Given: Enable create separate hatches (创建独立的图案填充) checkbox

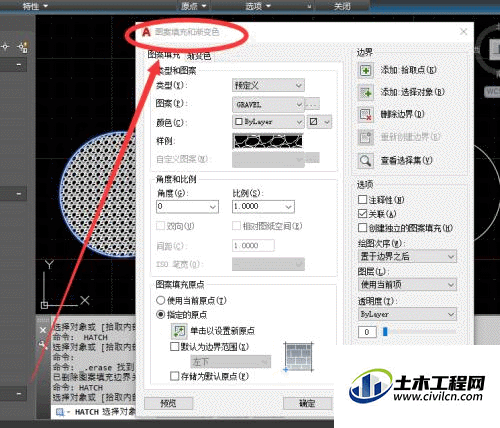Looking at the screenshot, I should click(362, 228).
